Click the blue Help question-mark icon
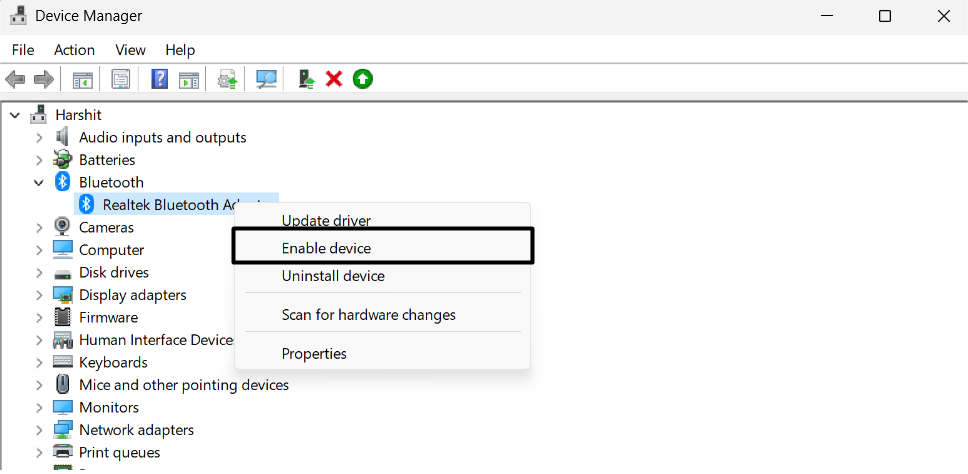Screen dimensions: 968x474 (159, 79)
